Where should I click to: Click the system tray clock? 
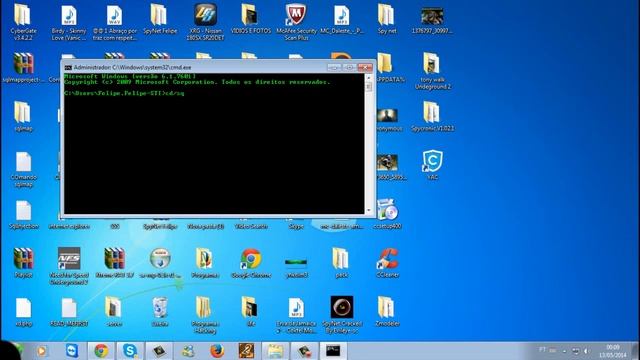click(613, 351)
